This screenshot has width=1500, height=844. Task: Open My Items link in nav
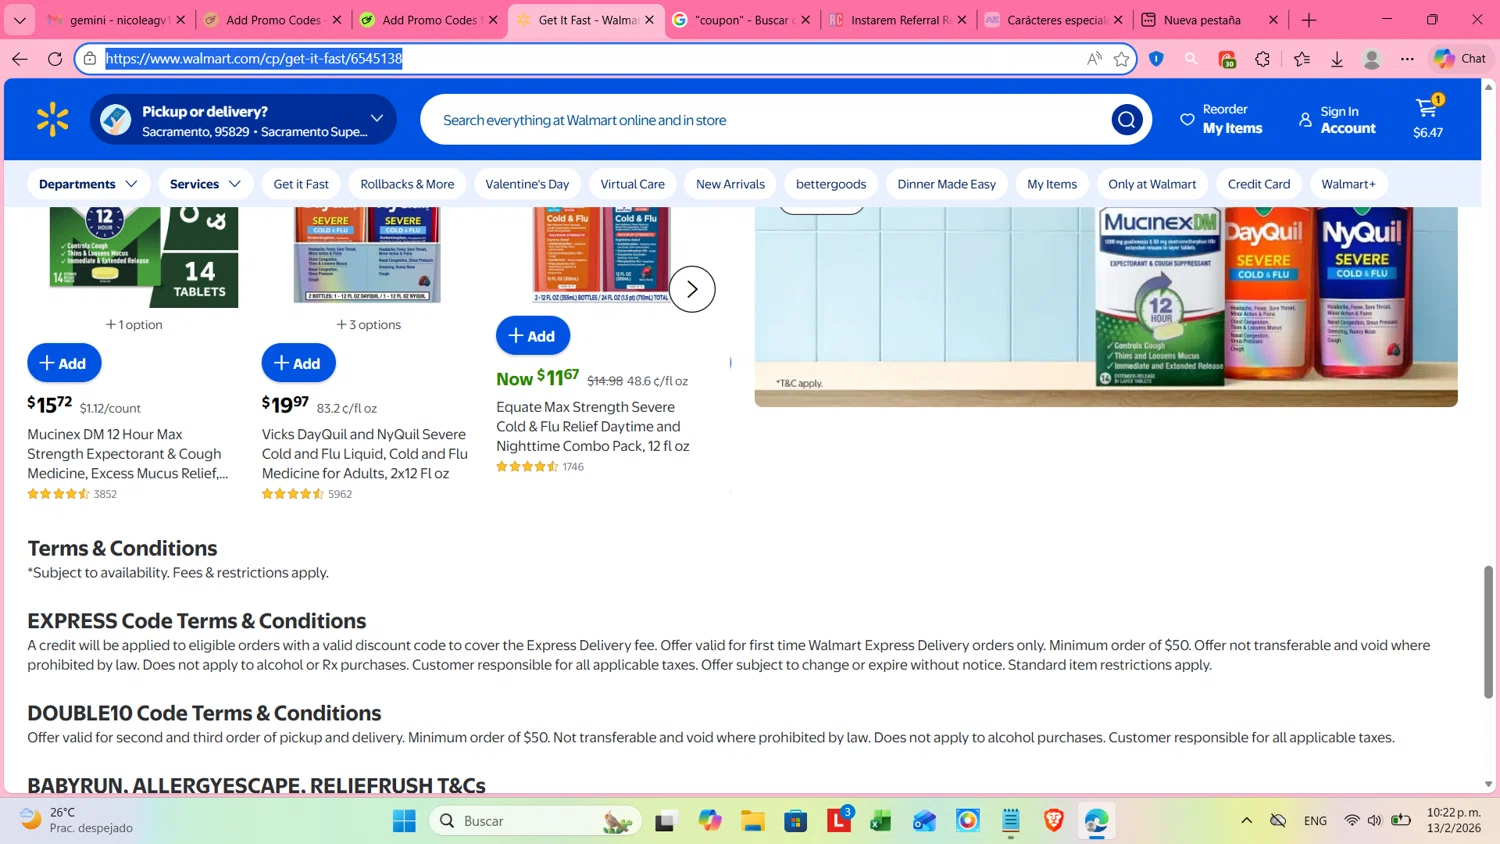(1052, 184)
